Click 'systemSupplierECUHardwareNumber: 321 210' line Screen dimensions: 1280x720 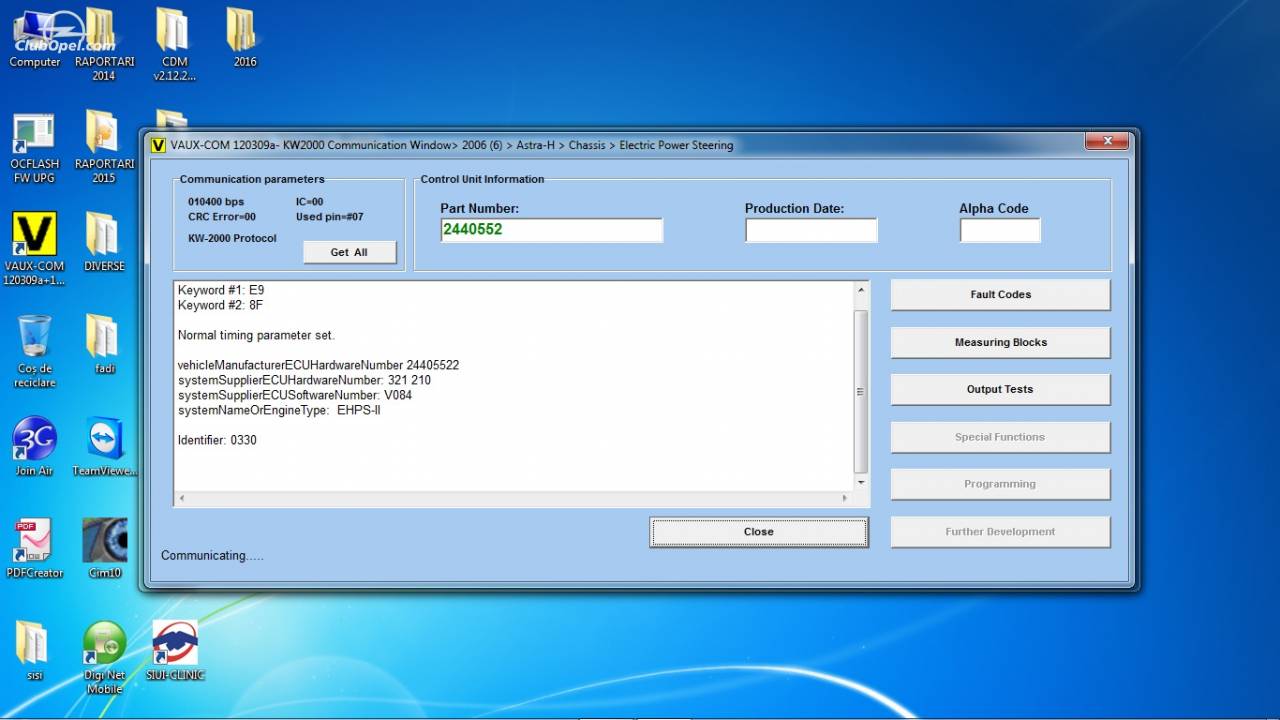304,380
